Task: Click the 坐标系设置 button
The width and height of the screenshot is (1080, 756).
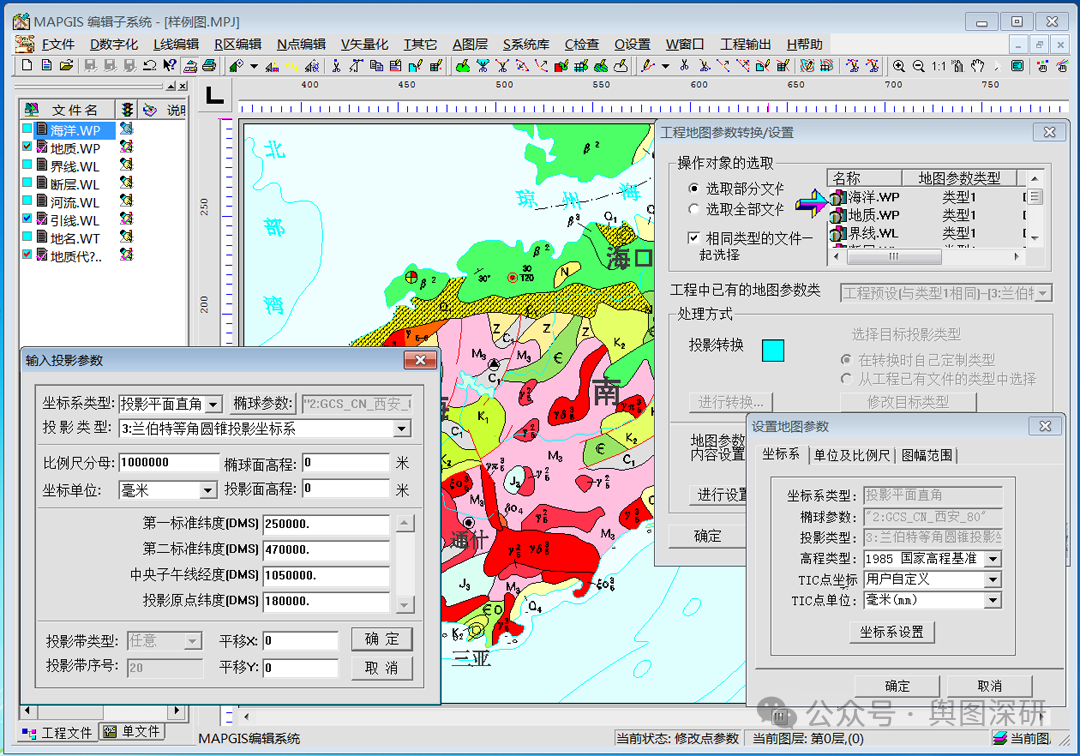Action: coord(891,632)
